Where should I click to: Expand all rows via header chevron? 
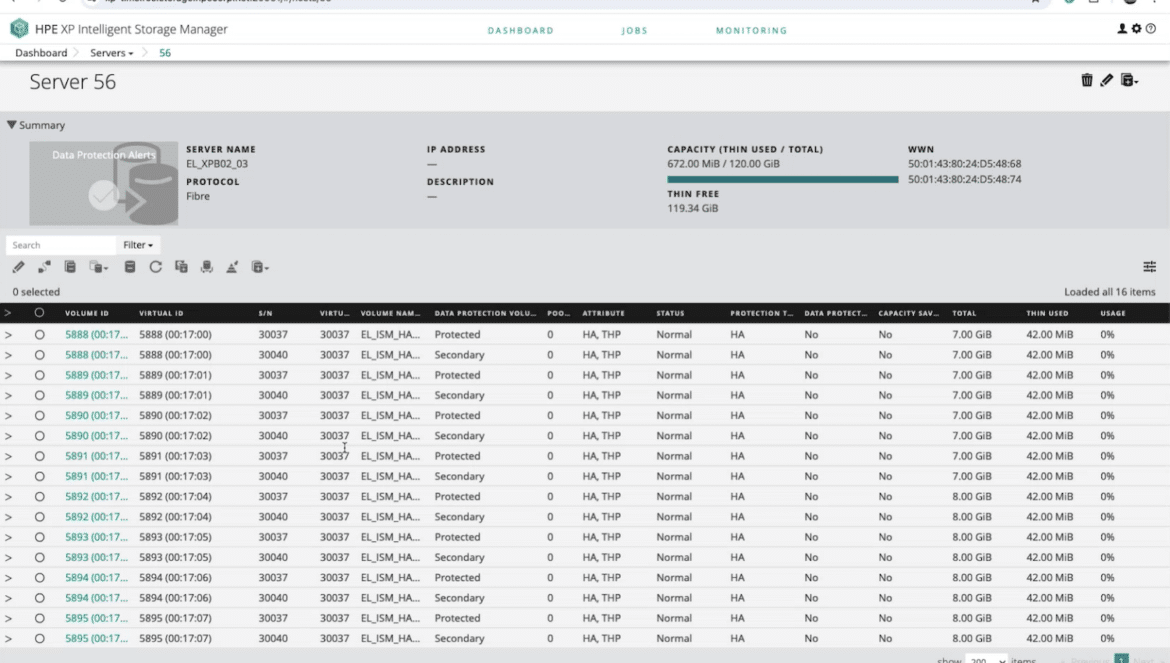pos(7,313)
